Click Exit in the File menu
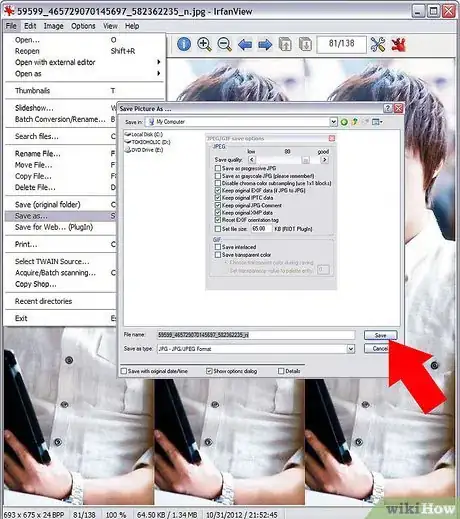 pos(61,318)
